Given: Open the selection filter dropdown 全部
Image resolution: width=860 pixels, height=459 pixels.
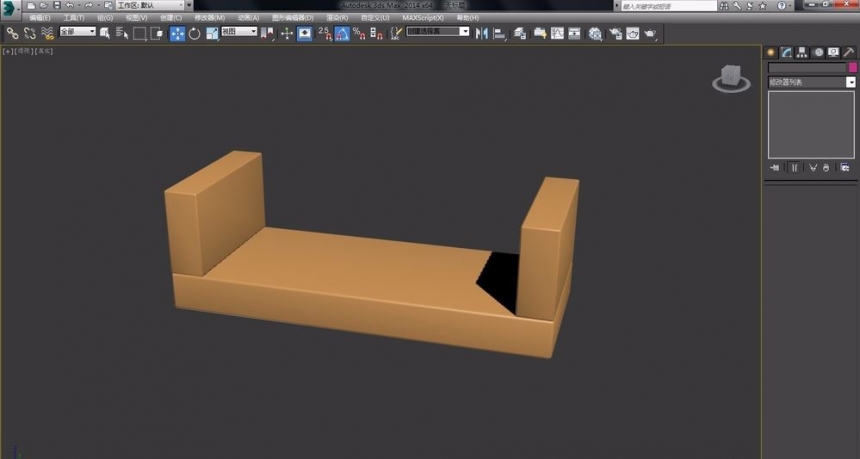Looking at the screenshot, I should (x=77, y=32).
